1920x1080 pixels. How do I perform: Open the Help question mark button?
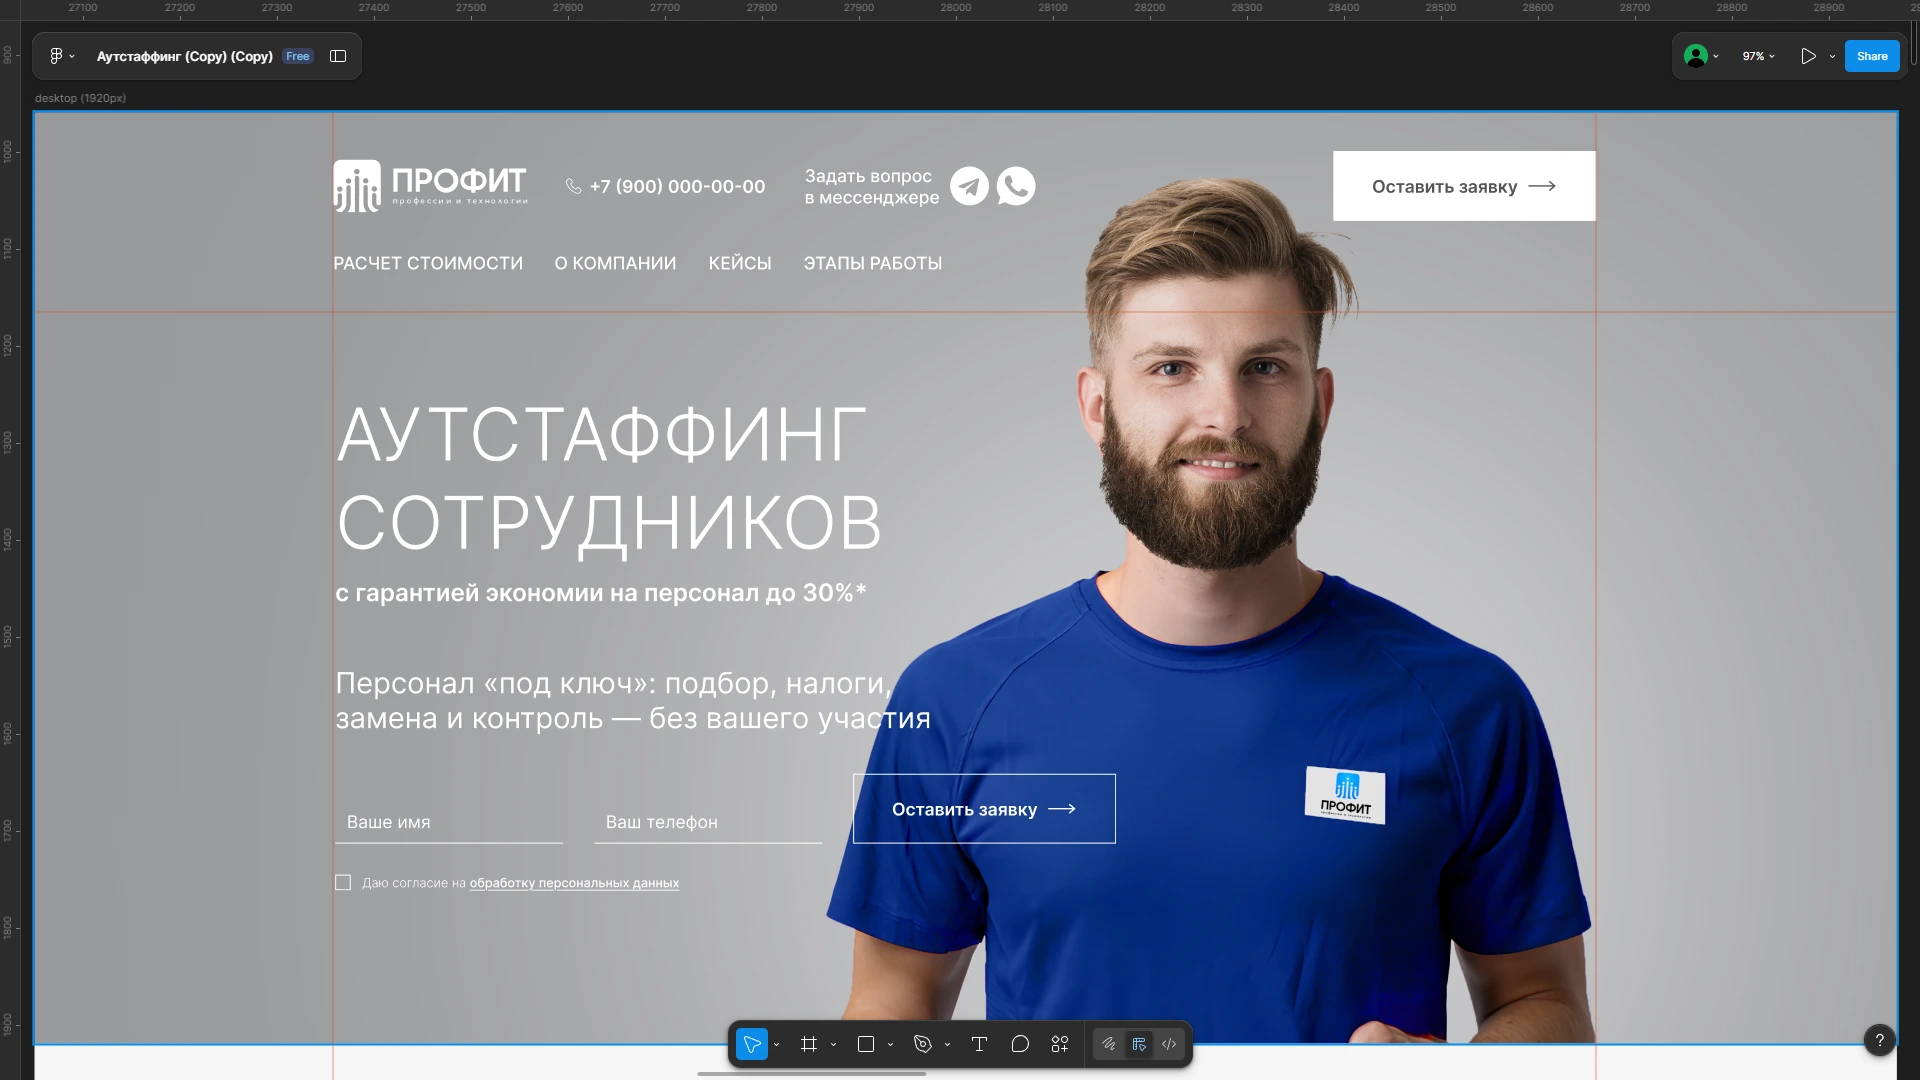coord(1879,1040)
